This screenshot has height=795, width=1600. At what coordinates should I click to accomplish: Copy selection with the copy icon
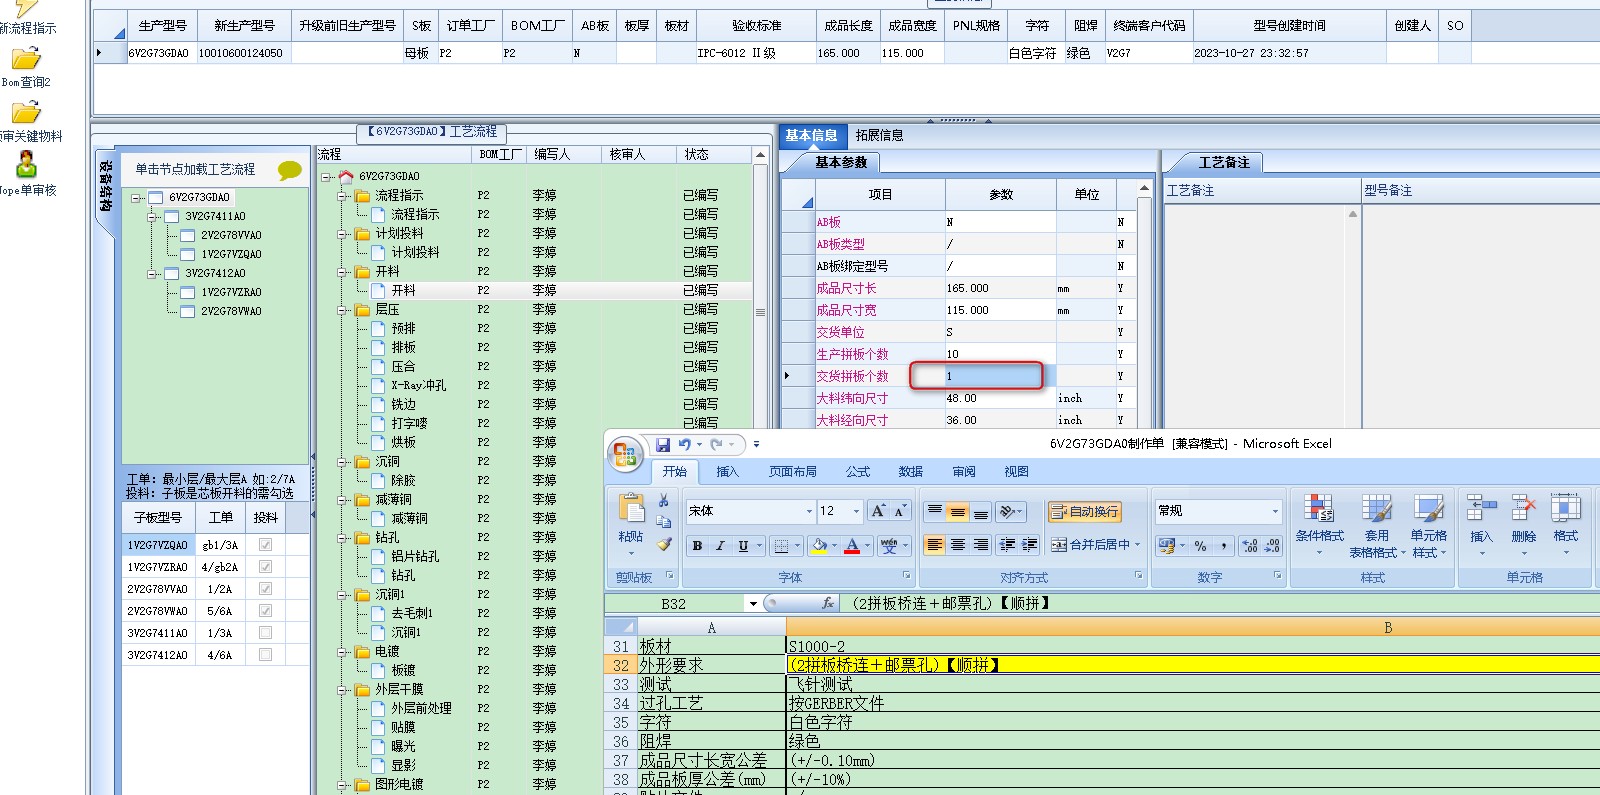point(663,521)
